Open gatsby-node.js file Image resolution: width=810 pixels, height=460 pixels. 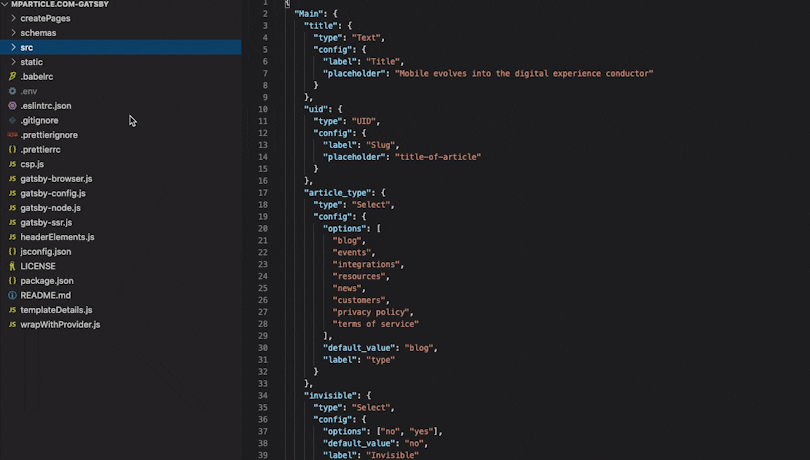(51, 208)
